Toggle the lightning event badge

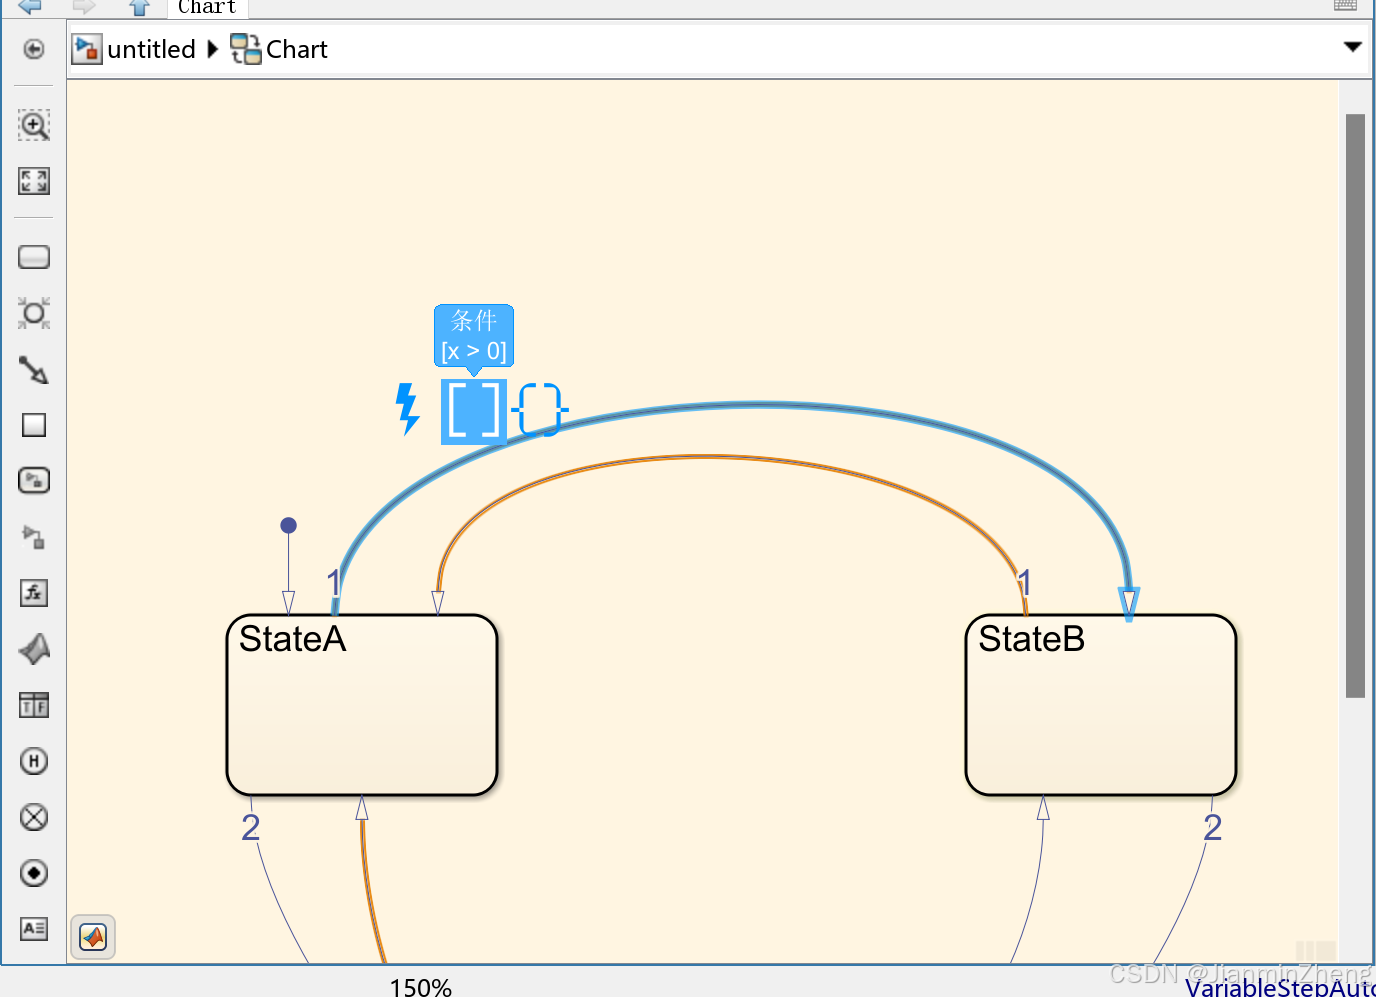(407, 410)
